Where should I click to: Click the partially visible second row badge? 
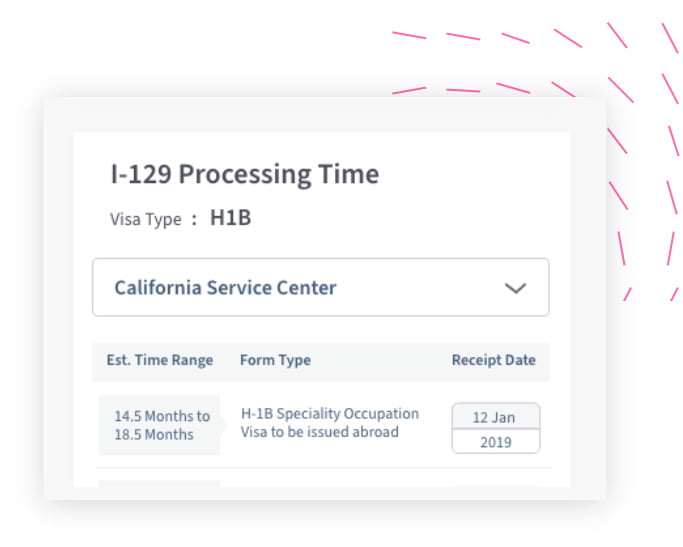[x=159, y=483]
